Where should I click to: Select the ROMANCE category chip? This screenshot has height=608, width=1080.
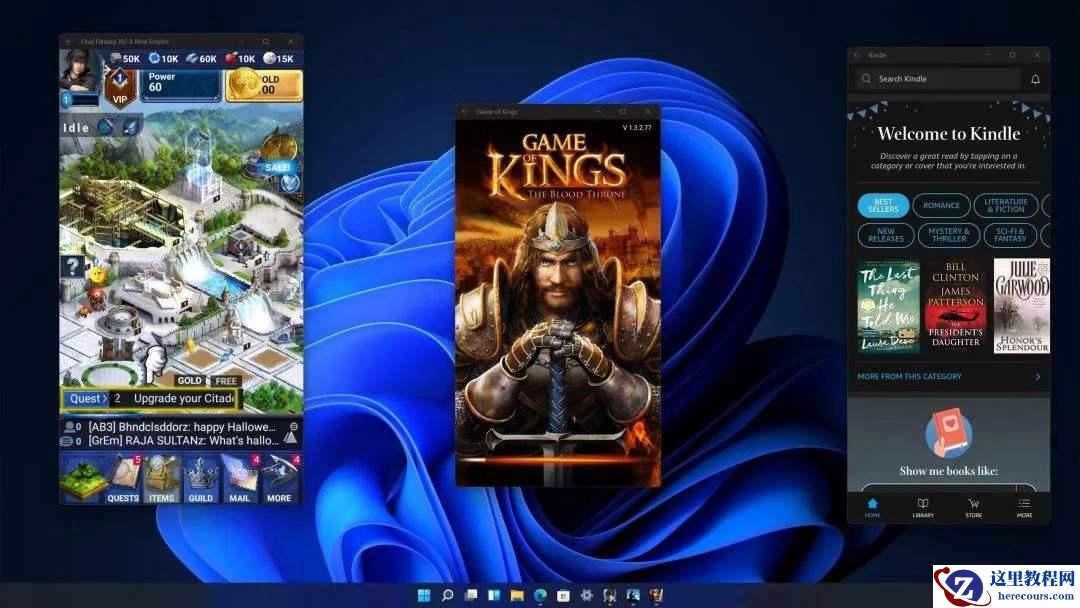(x=941, y=205)
